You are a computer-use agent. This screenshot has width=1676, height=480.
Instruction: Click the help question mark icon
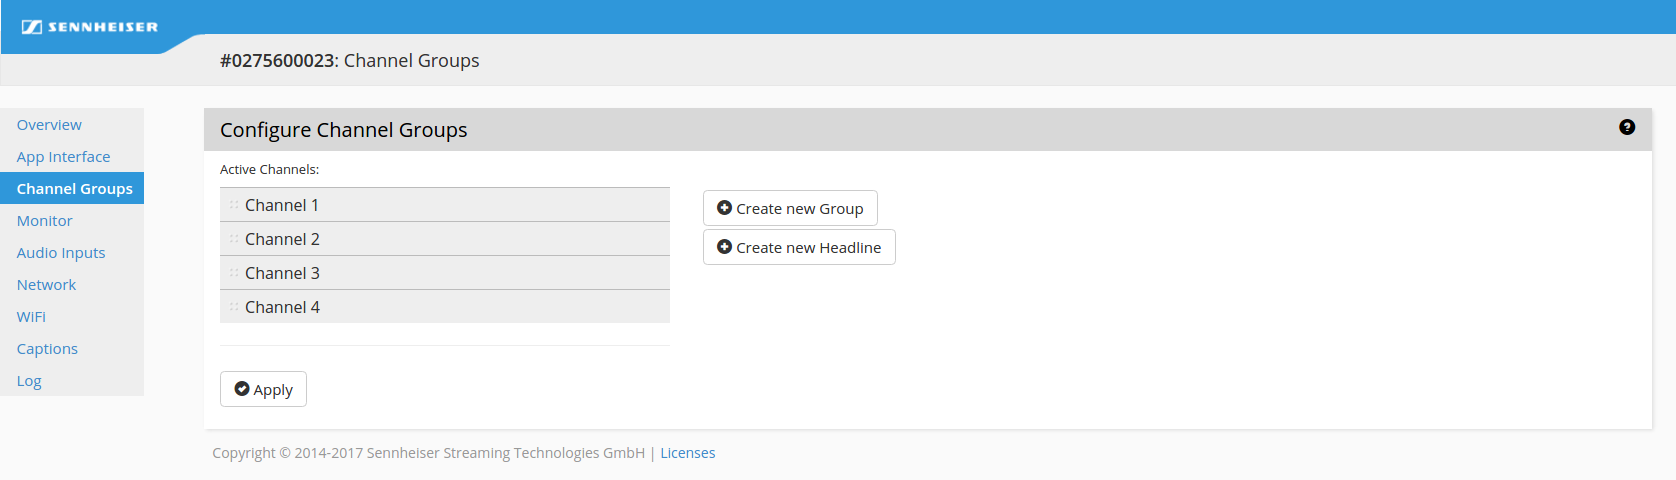1626,127
